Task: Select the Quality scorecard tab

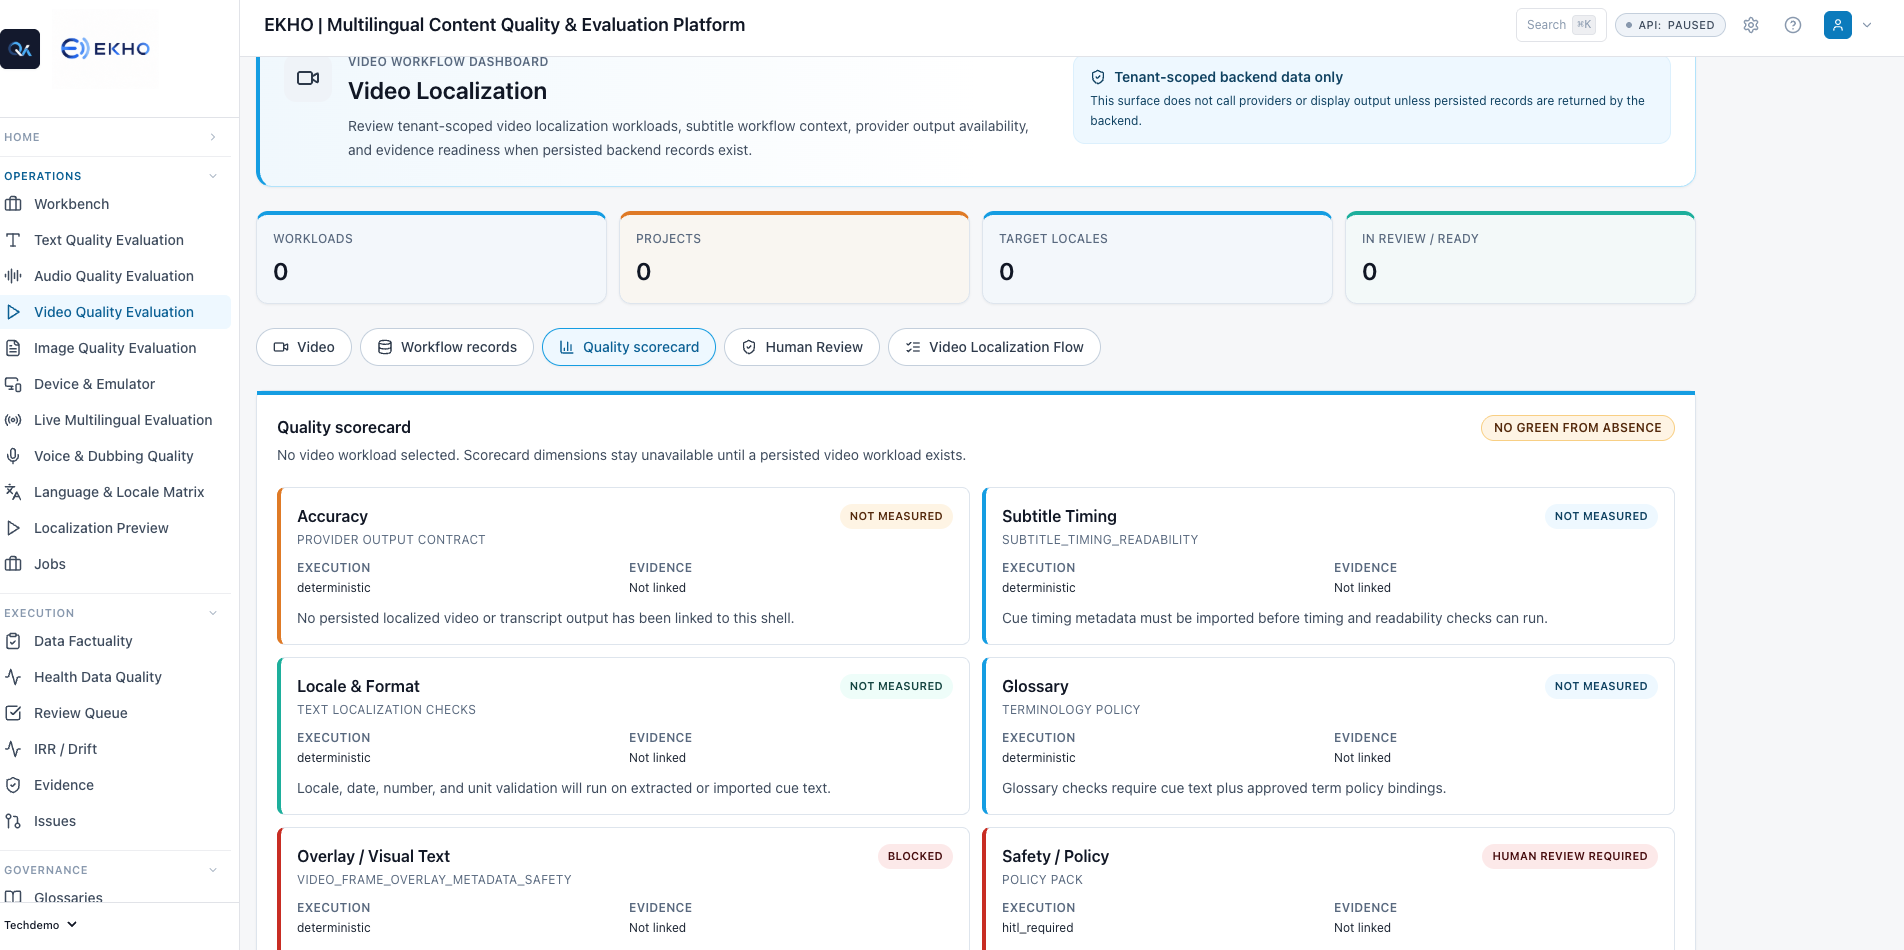Action: tap(629, 347)
